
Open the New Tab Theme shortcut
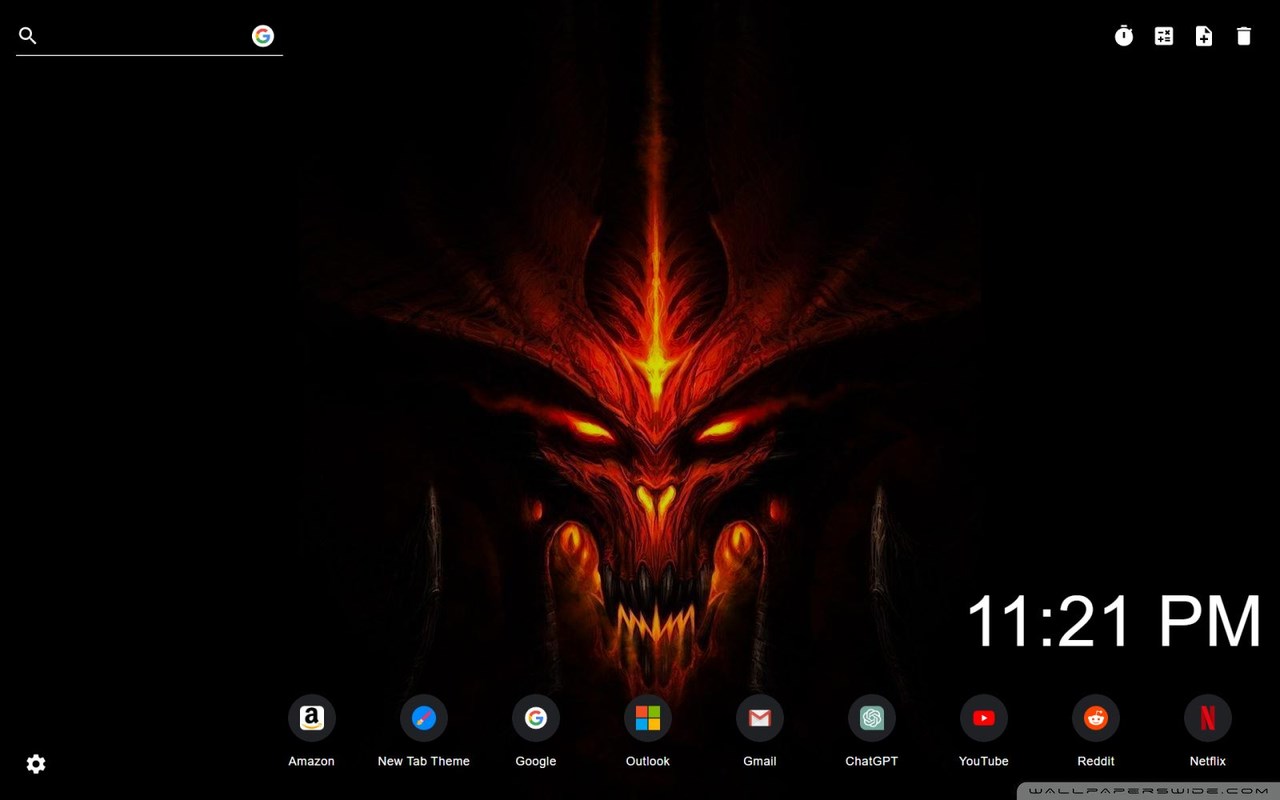pyautogui.click(x=424, y=718)
